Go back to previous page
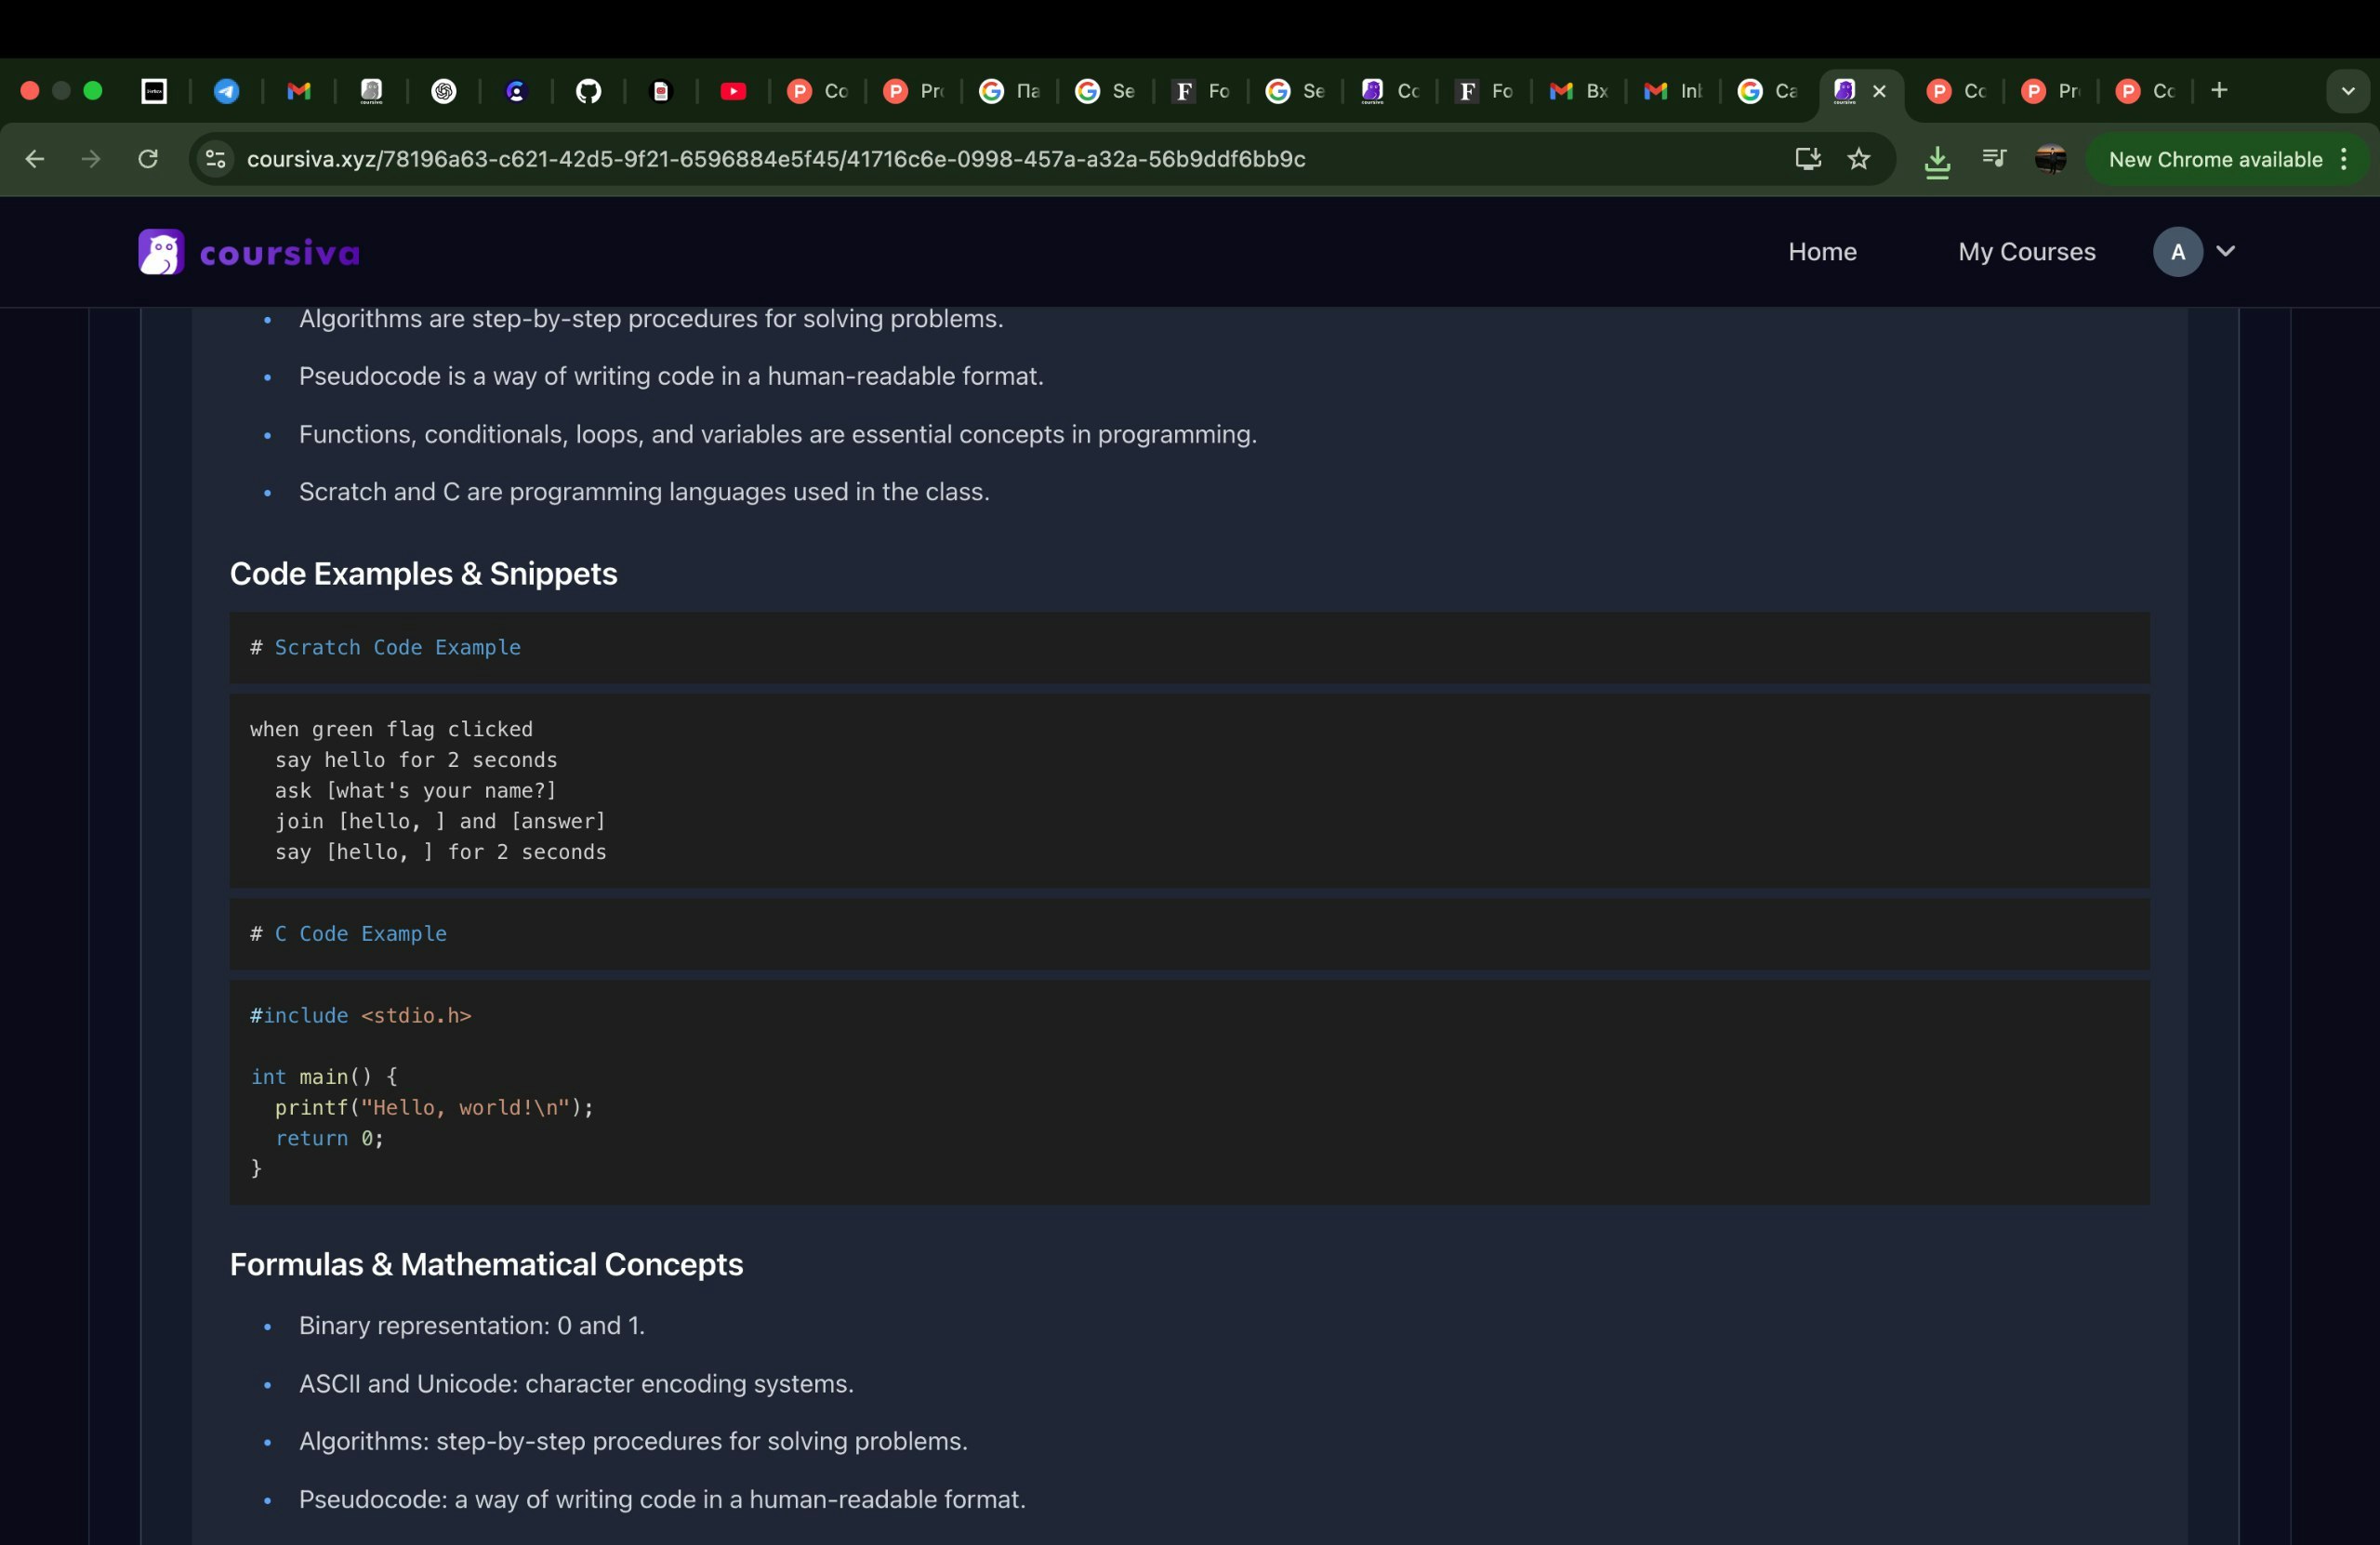The image size is (2380, 1545). [x=35, y=159]
